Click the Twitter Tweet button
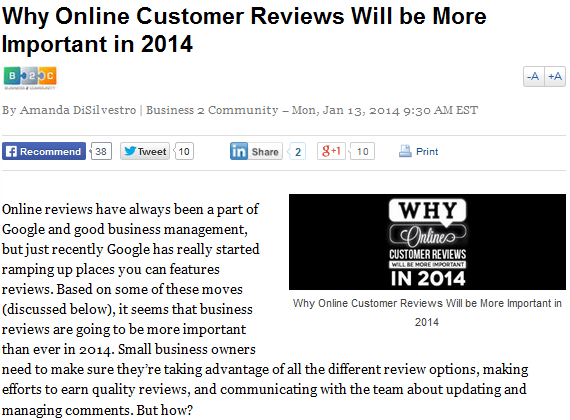Image resolution: width=570 pixels, height=420 pixels. click(145, 151)
